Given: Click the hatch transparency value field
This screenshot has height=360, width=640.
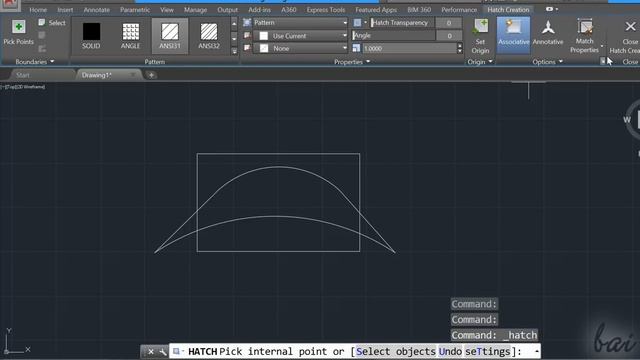Looking at the screenshot, I should pos(449,23).
